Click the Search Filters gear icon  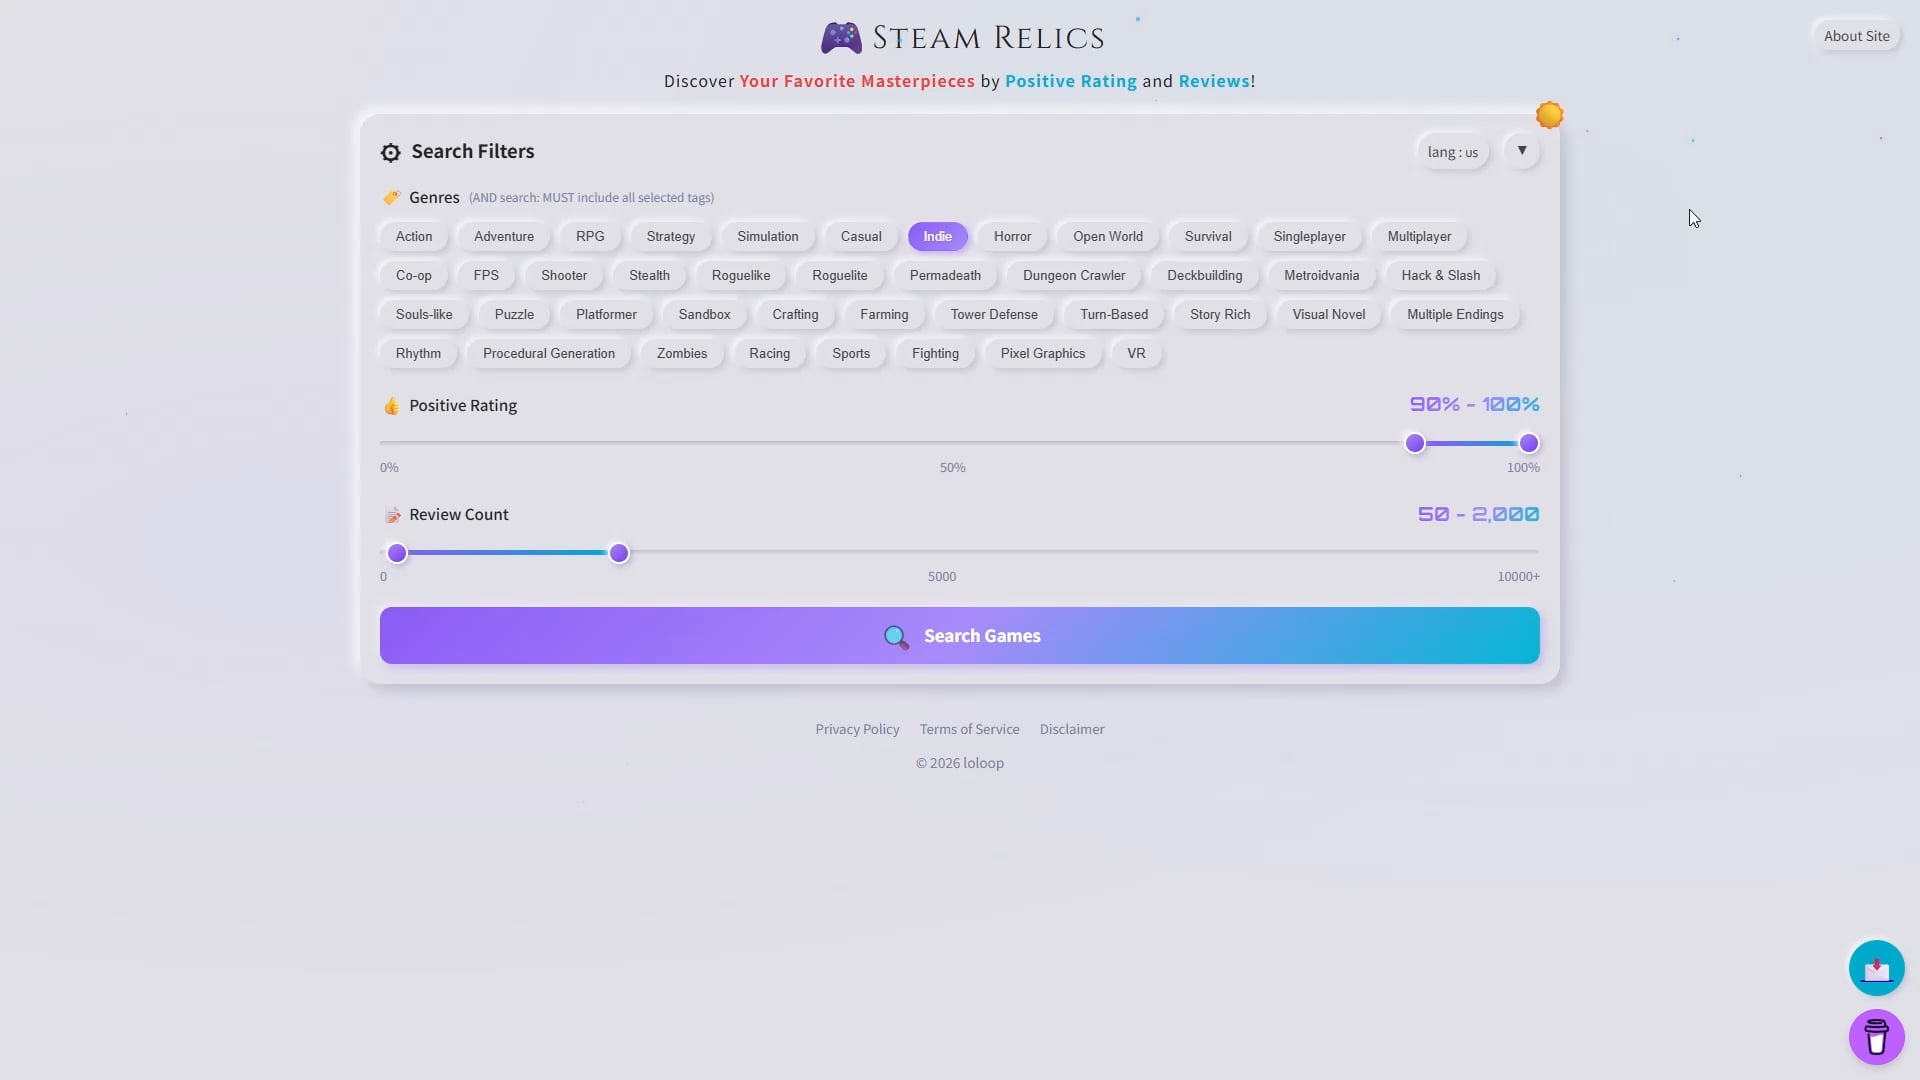pos(391,152)
